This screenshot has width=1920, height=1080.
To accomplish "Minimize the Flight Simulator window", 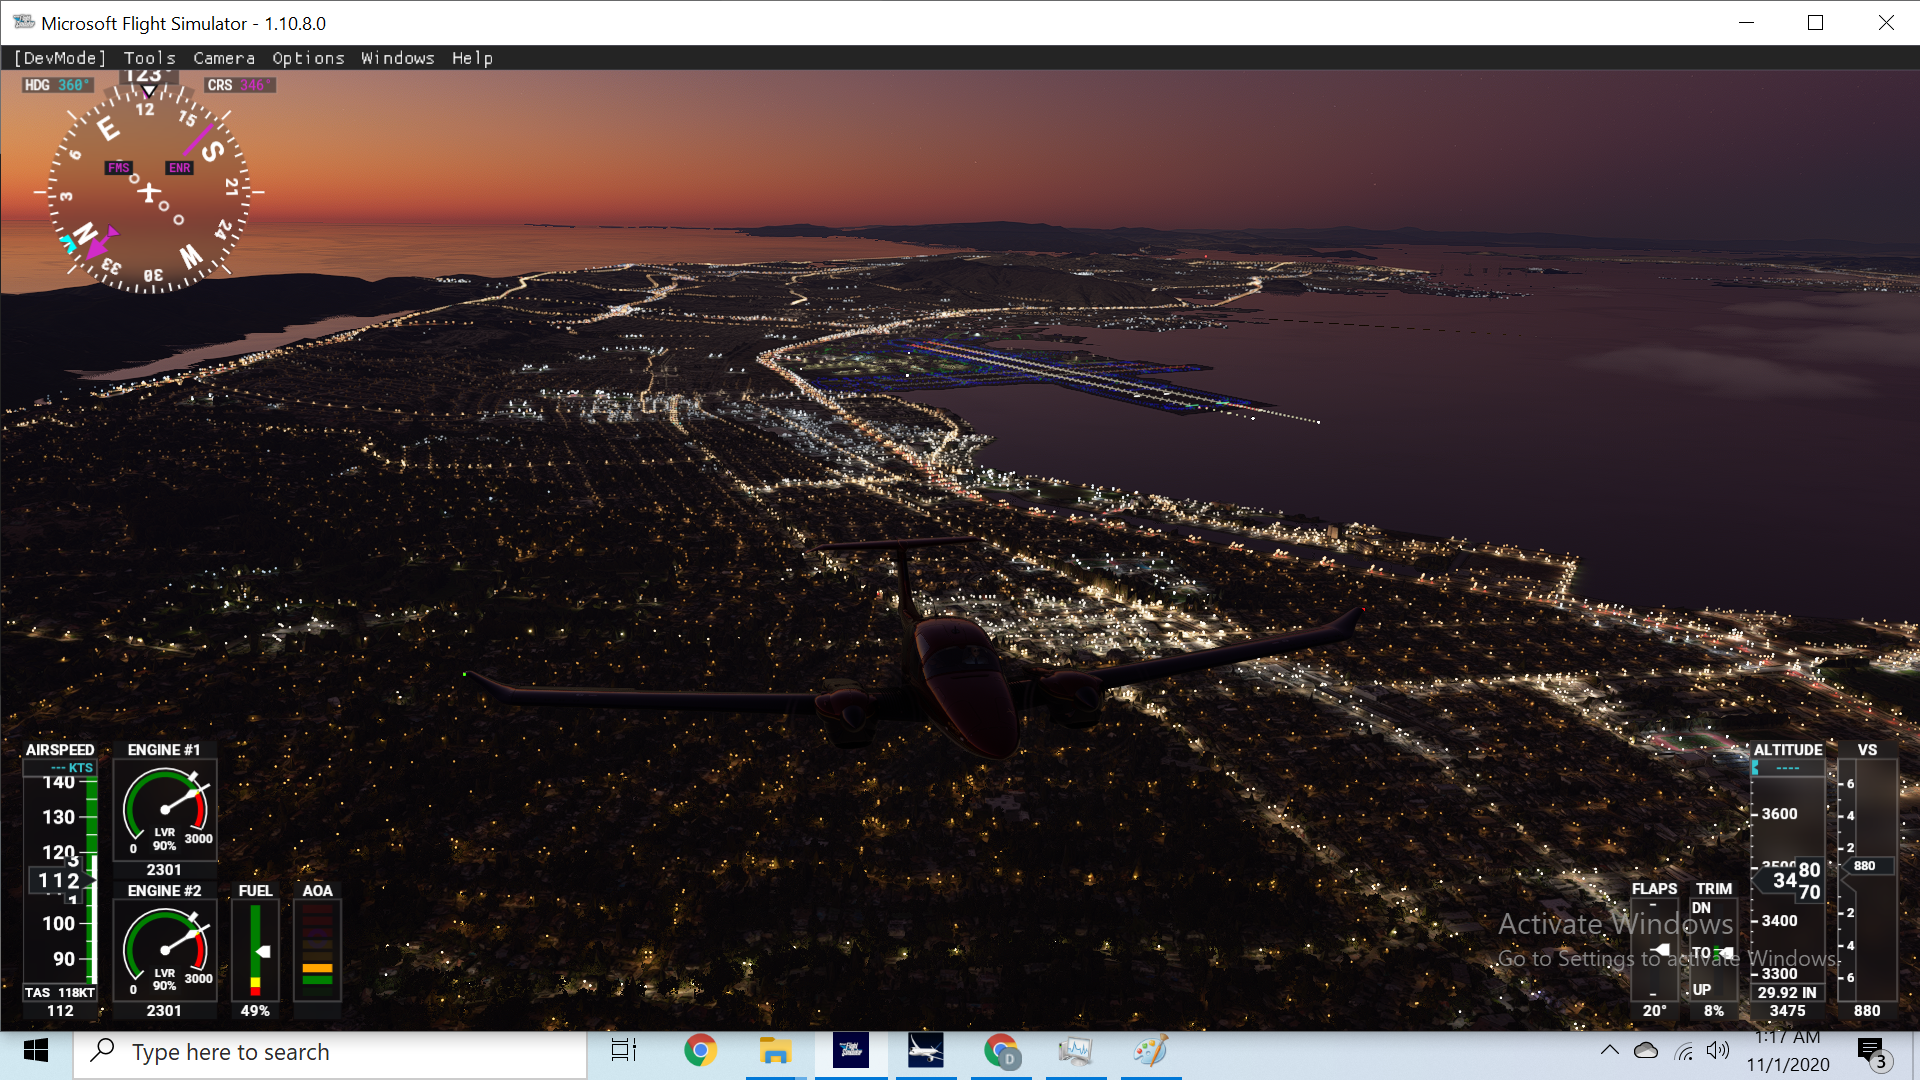I will [1747, 23].
